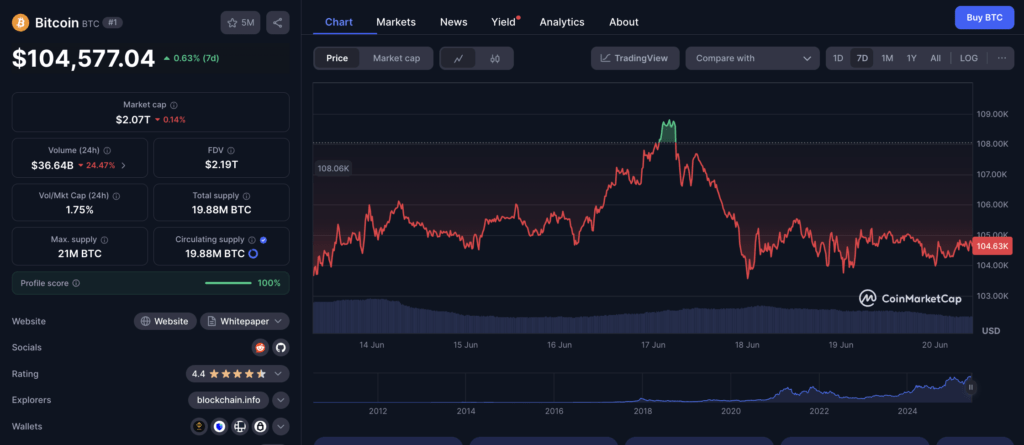Viewport: 1024px width, 445px height.
Task: Expand more wallets chevron
Action: click(x=281, y=427)
